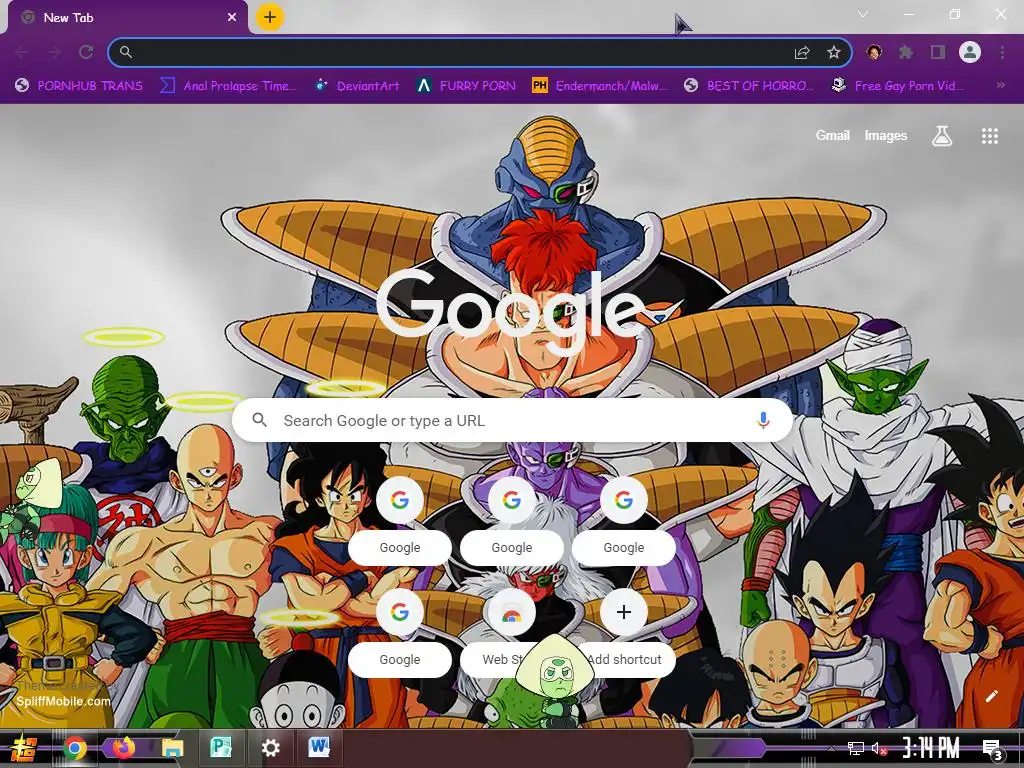Screen dimensions: 1024x768
Task: Open Google Images link
Action: (x=886, y=135)
